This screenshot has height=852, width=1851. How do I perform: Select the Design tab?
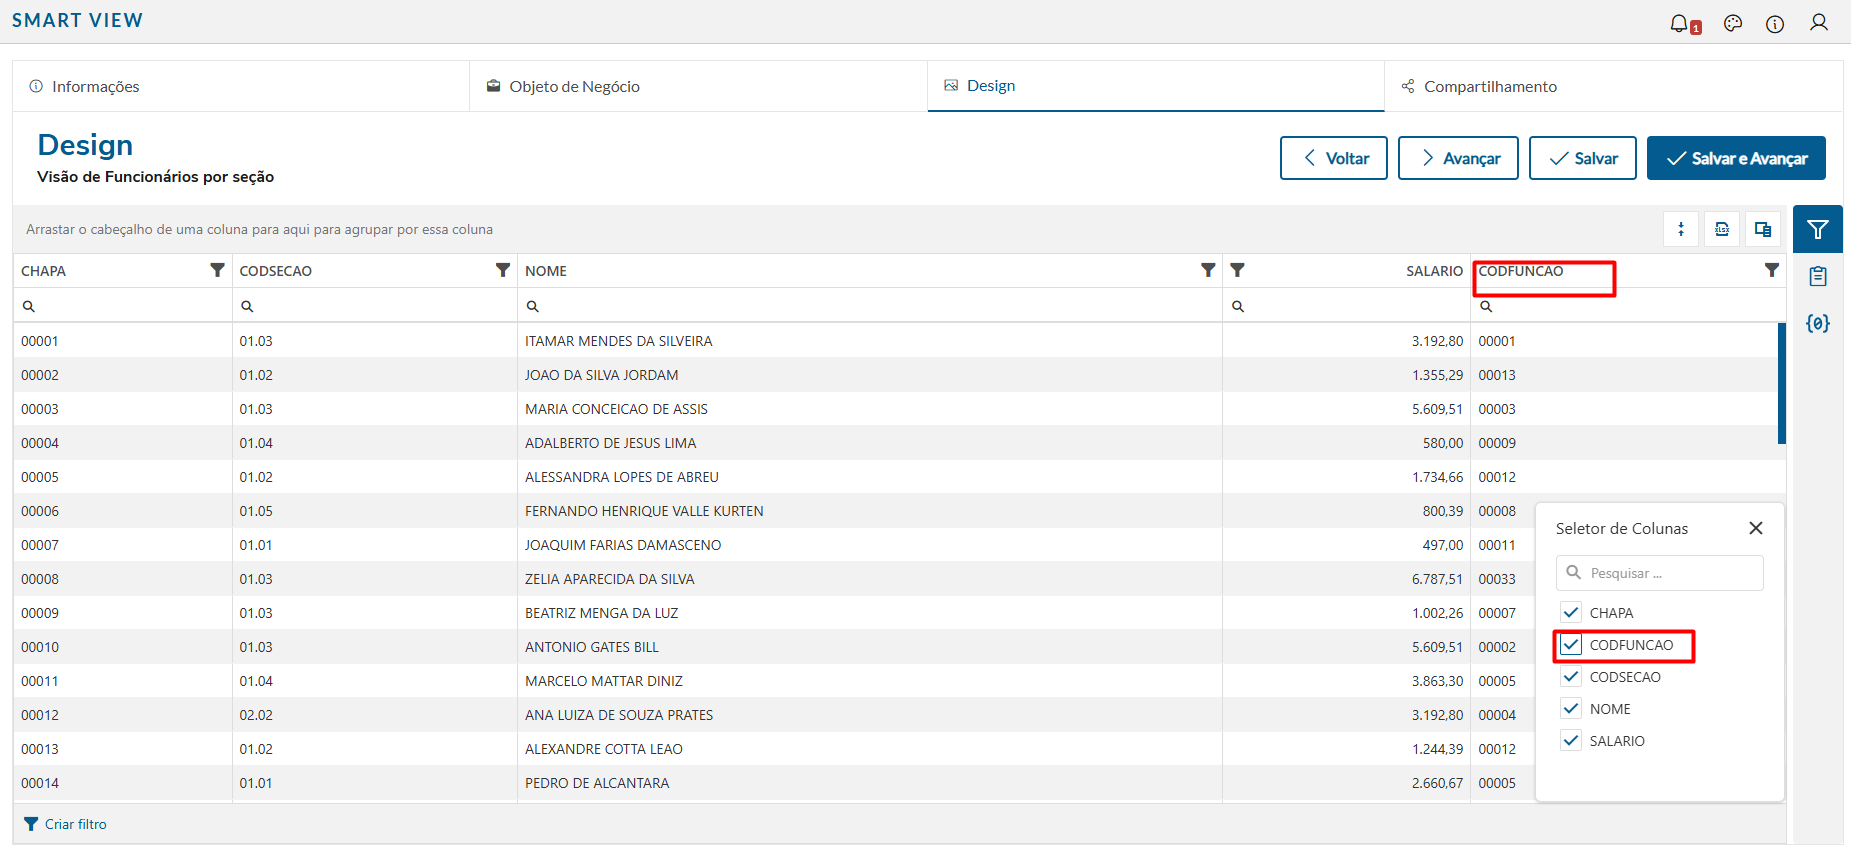click(x=1156, y=86)
